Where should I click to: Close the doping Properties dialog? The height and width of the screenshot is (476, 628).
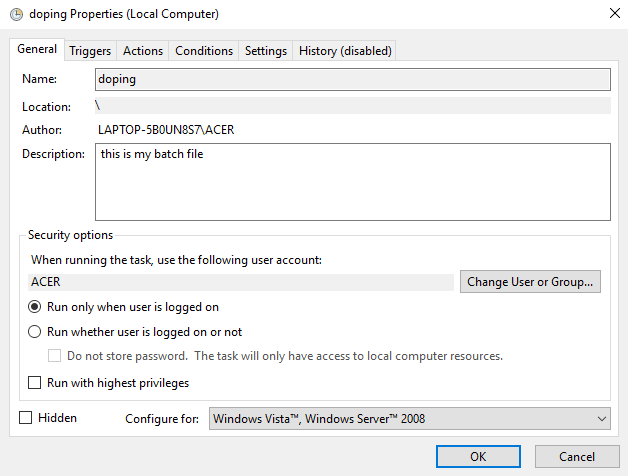pos(611,14)
